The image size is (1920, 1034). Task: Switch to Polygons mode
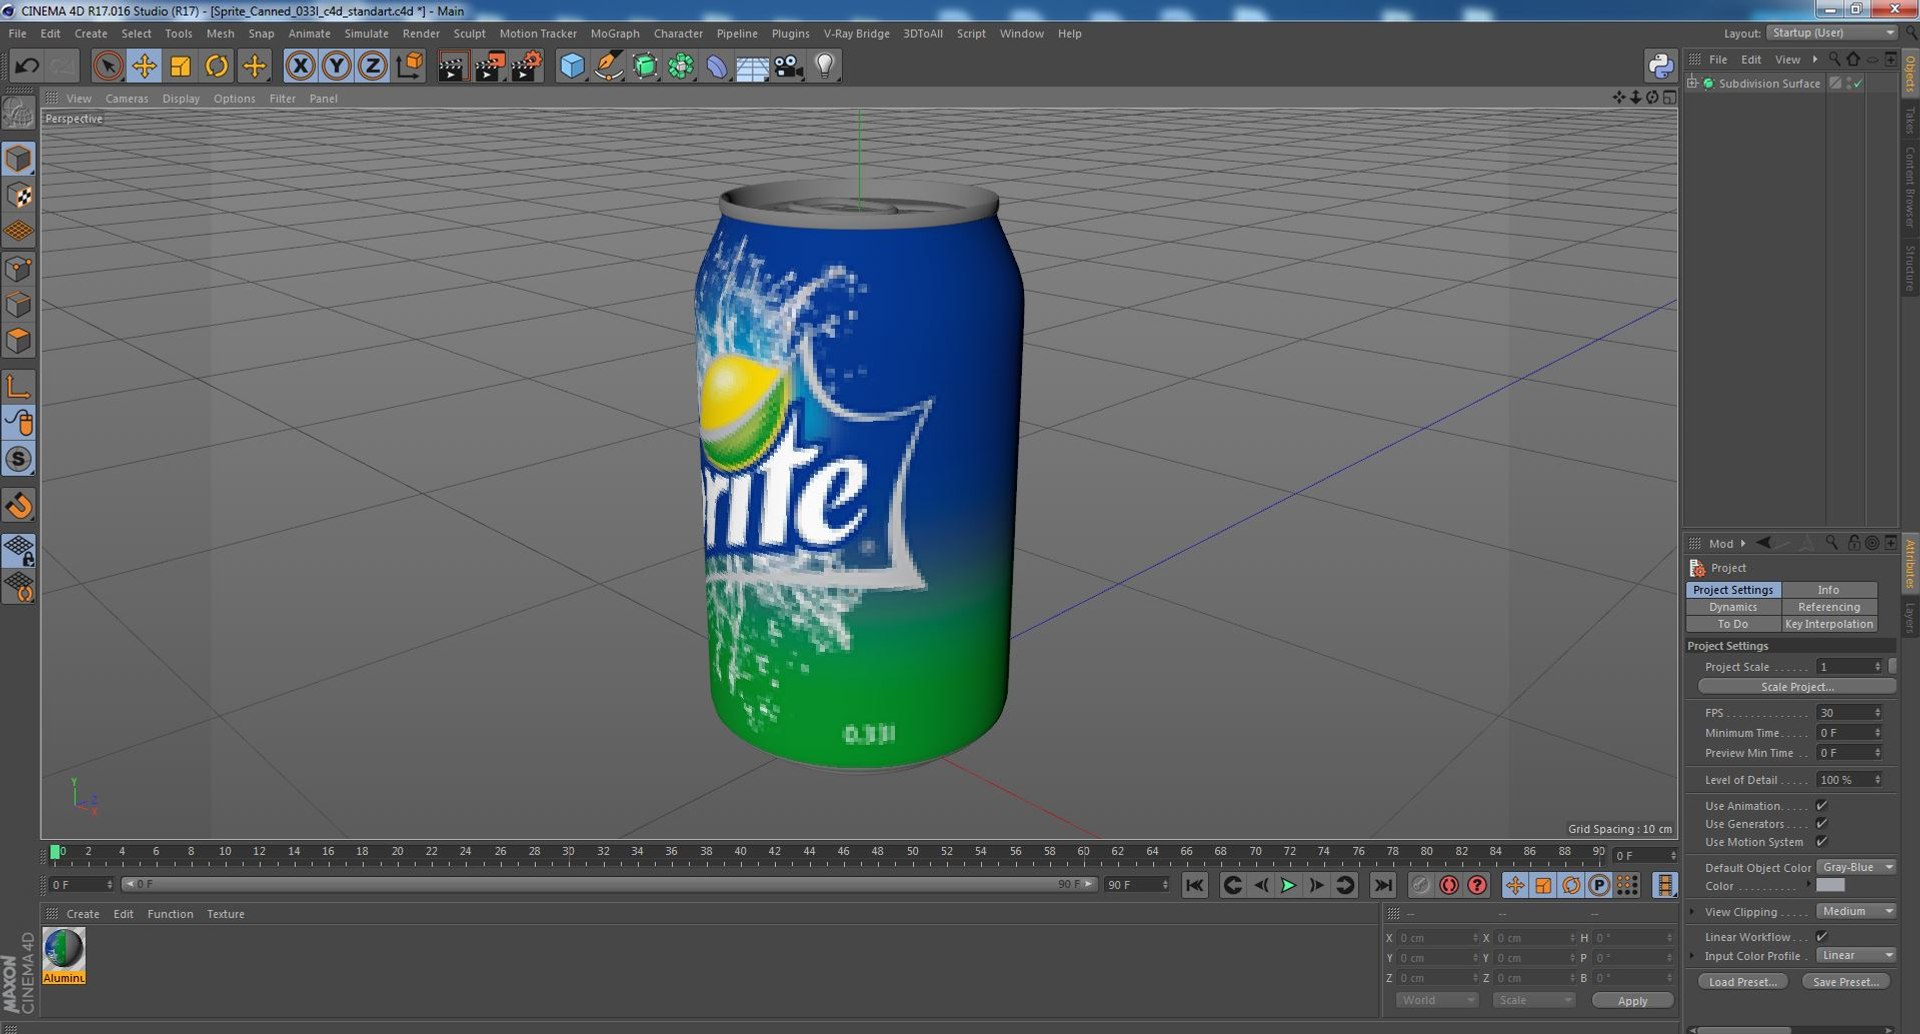coord(19,341)
